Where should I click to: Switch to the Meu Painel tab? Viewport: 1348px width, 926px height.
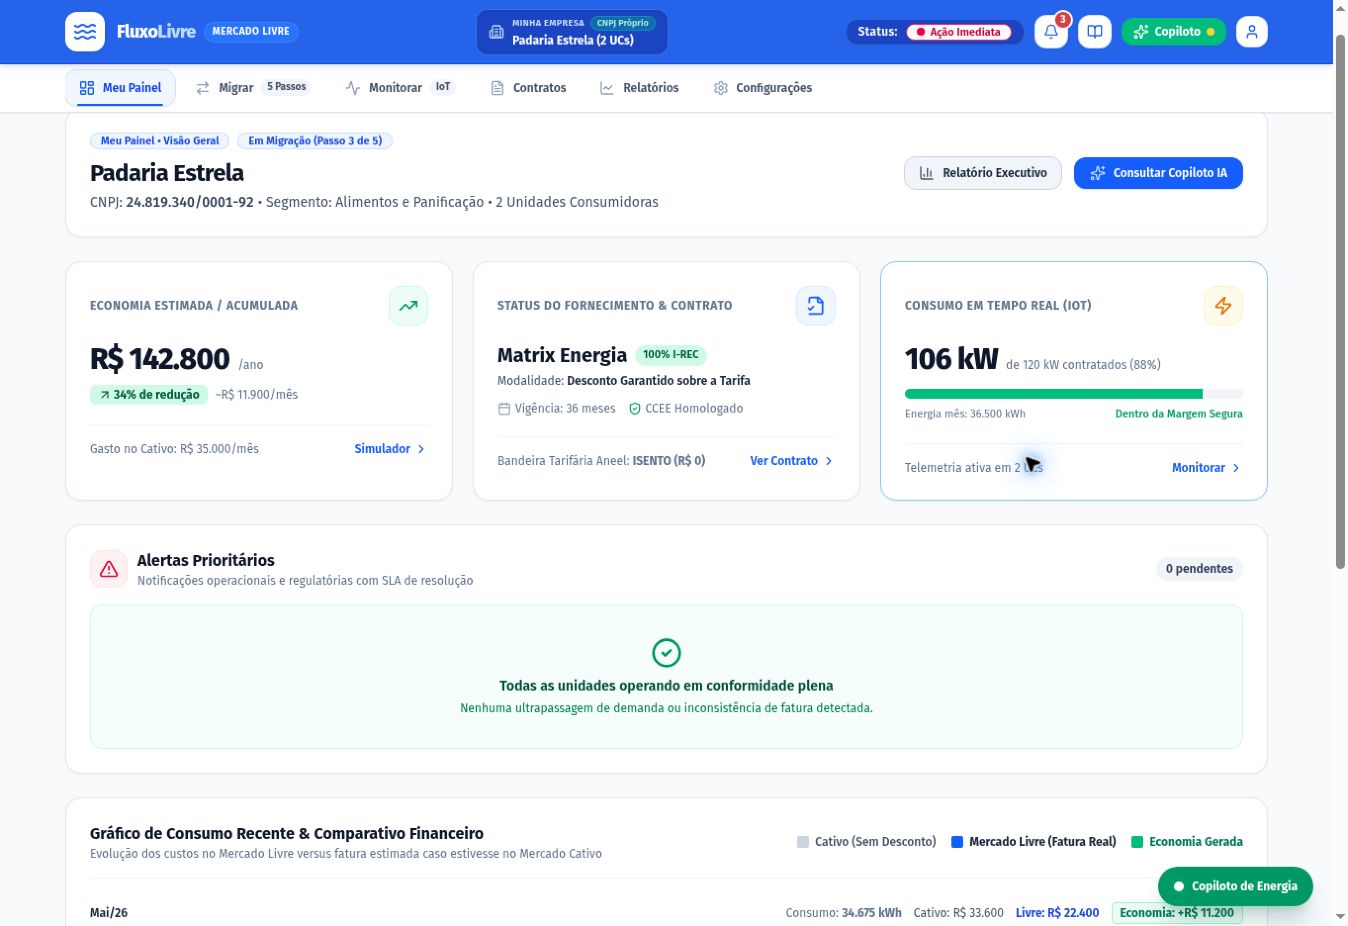[x=120, y=88]
